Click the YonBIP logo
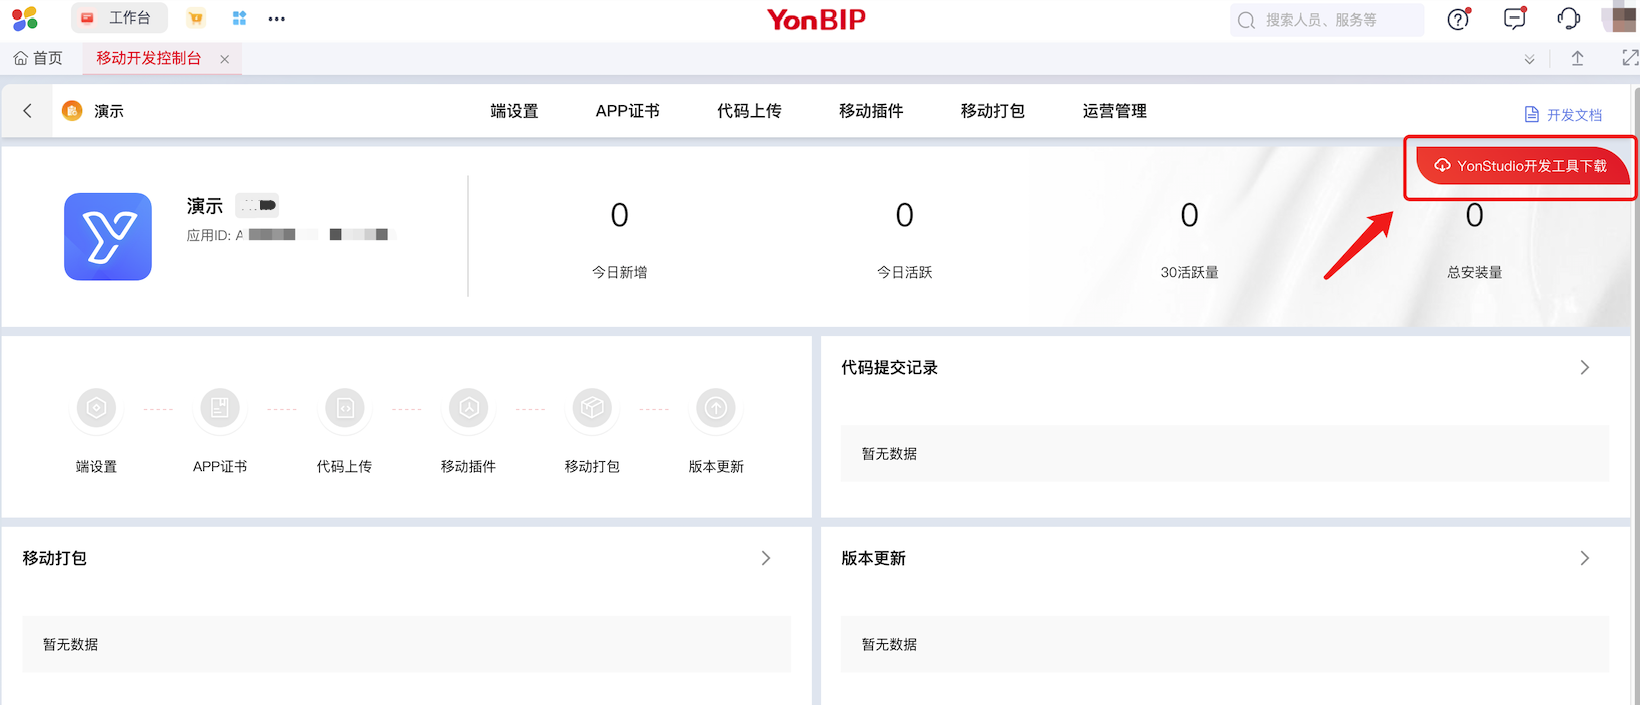Viewport: 1640px width, 705px height. [816, 19]
